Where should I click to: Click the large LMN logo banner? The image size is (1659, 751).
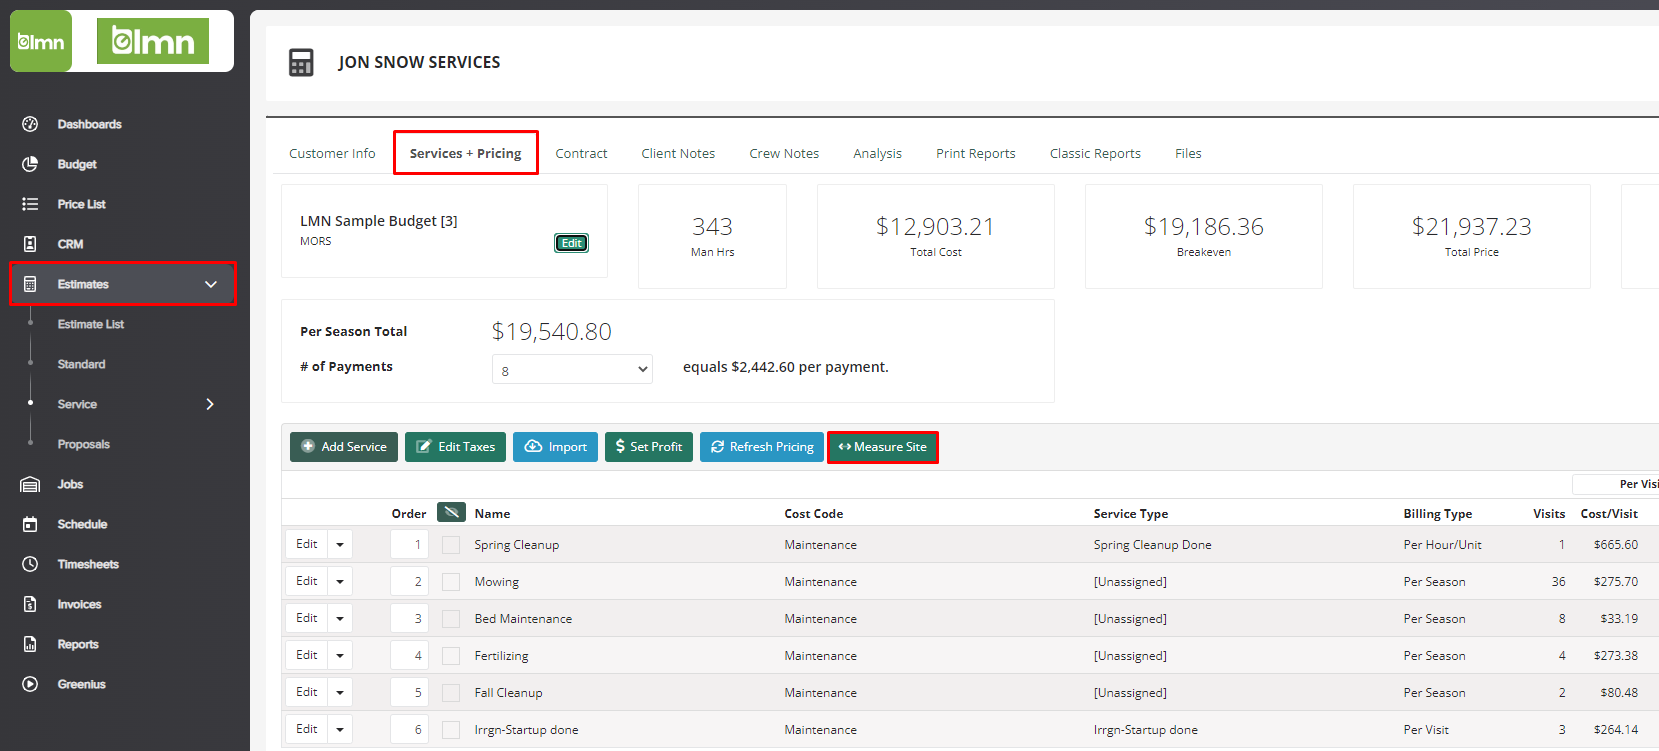153,41
